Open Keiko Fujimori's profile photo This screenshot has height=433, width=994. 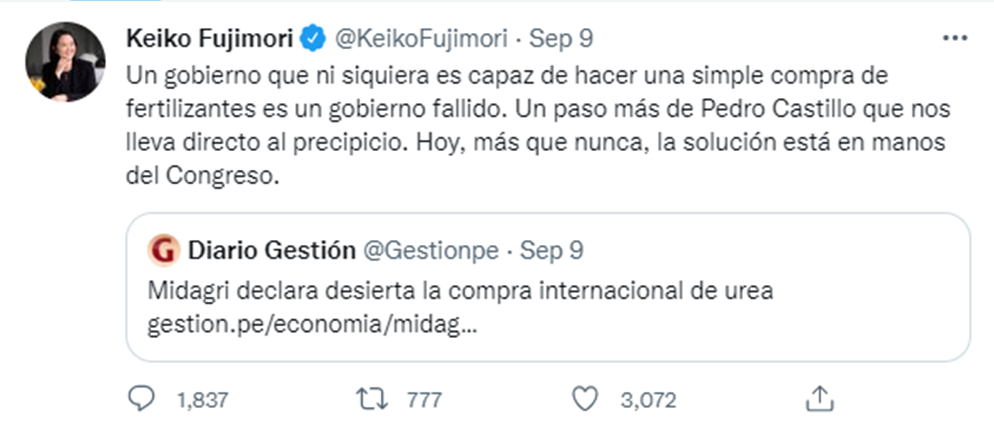pos(66,63)
